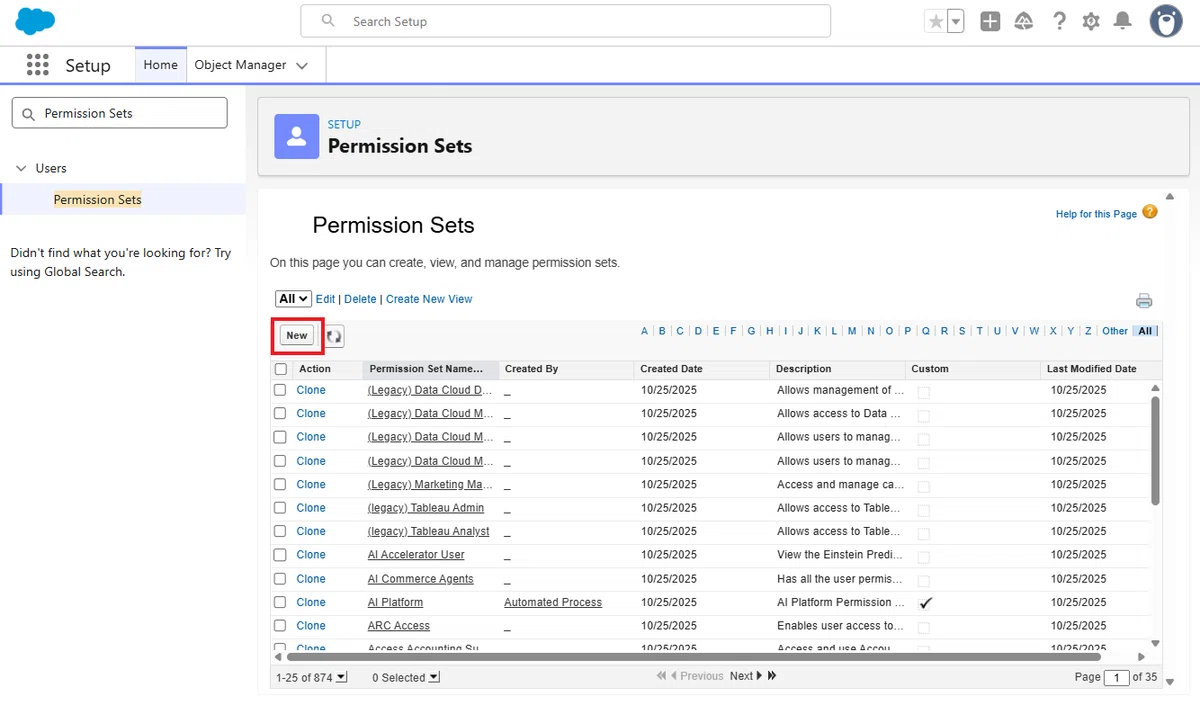Image resolution: width=1200 pixels, height=703 pixels.
Task: Check the (legacy) Tableau Analyst row checkbox
Action: 280,531
